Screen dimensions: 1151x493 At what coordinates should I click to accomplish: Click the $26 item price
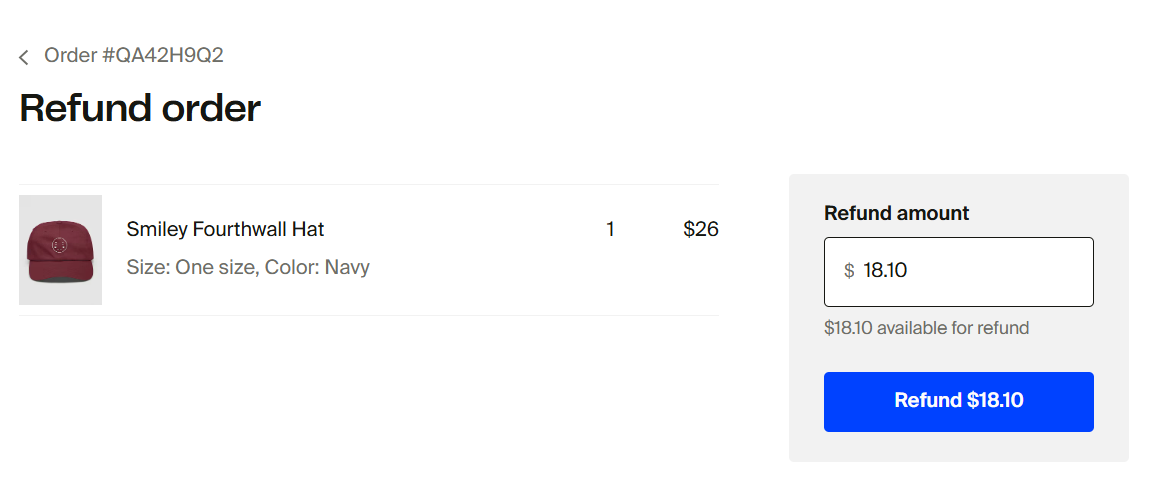click(x=700, y=229)
